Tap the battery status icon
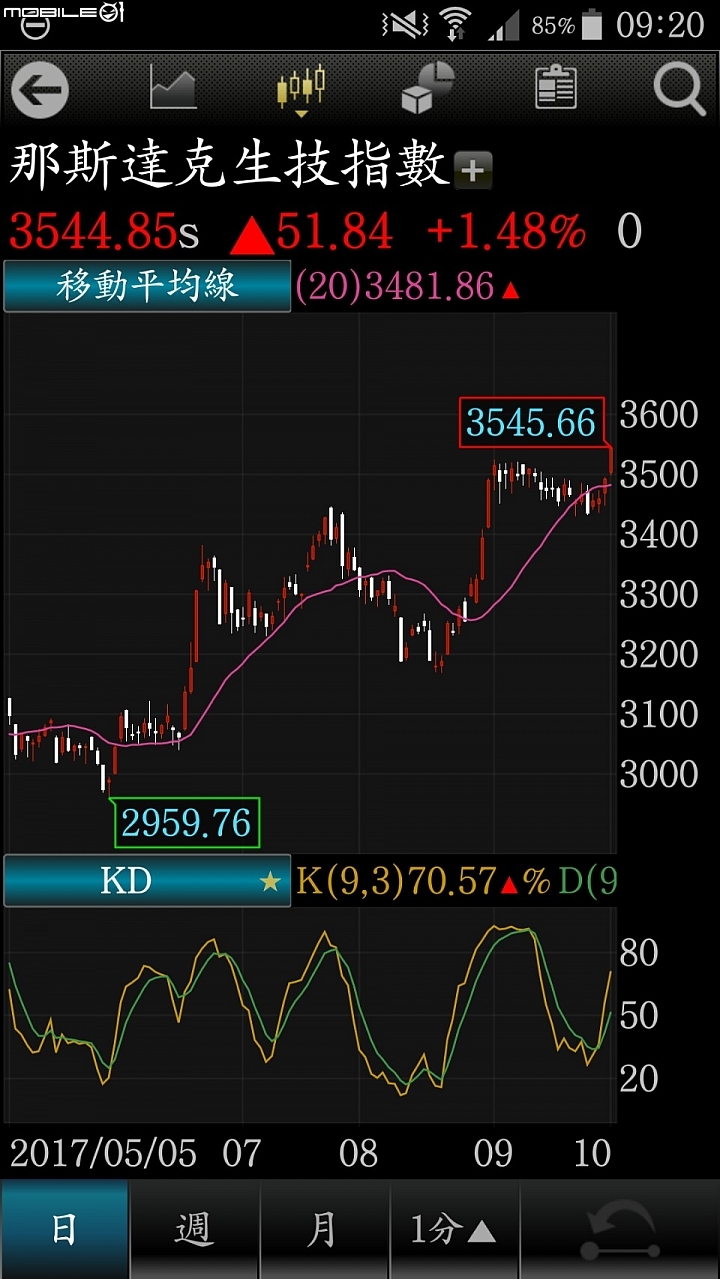 click(x=593, y=23)
